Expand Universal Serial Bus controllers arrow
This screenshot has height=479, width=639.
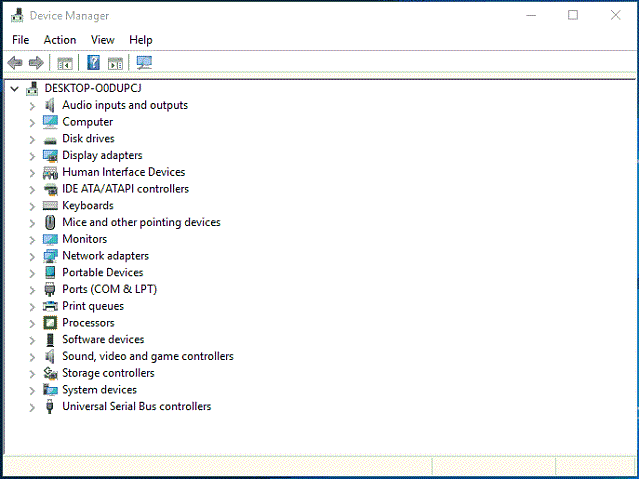click(x=32, y=407)
